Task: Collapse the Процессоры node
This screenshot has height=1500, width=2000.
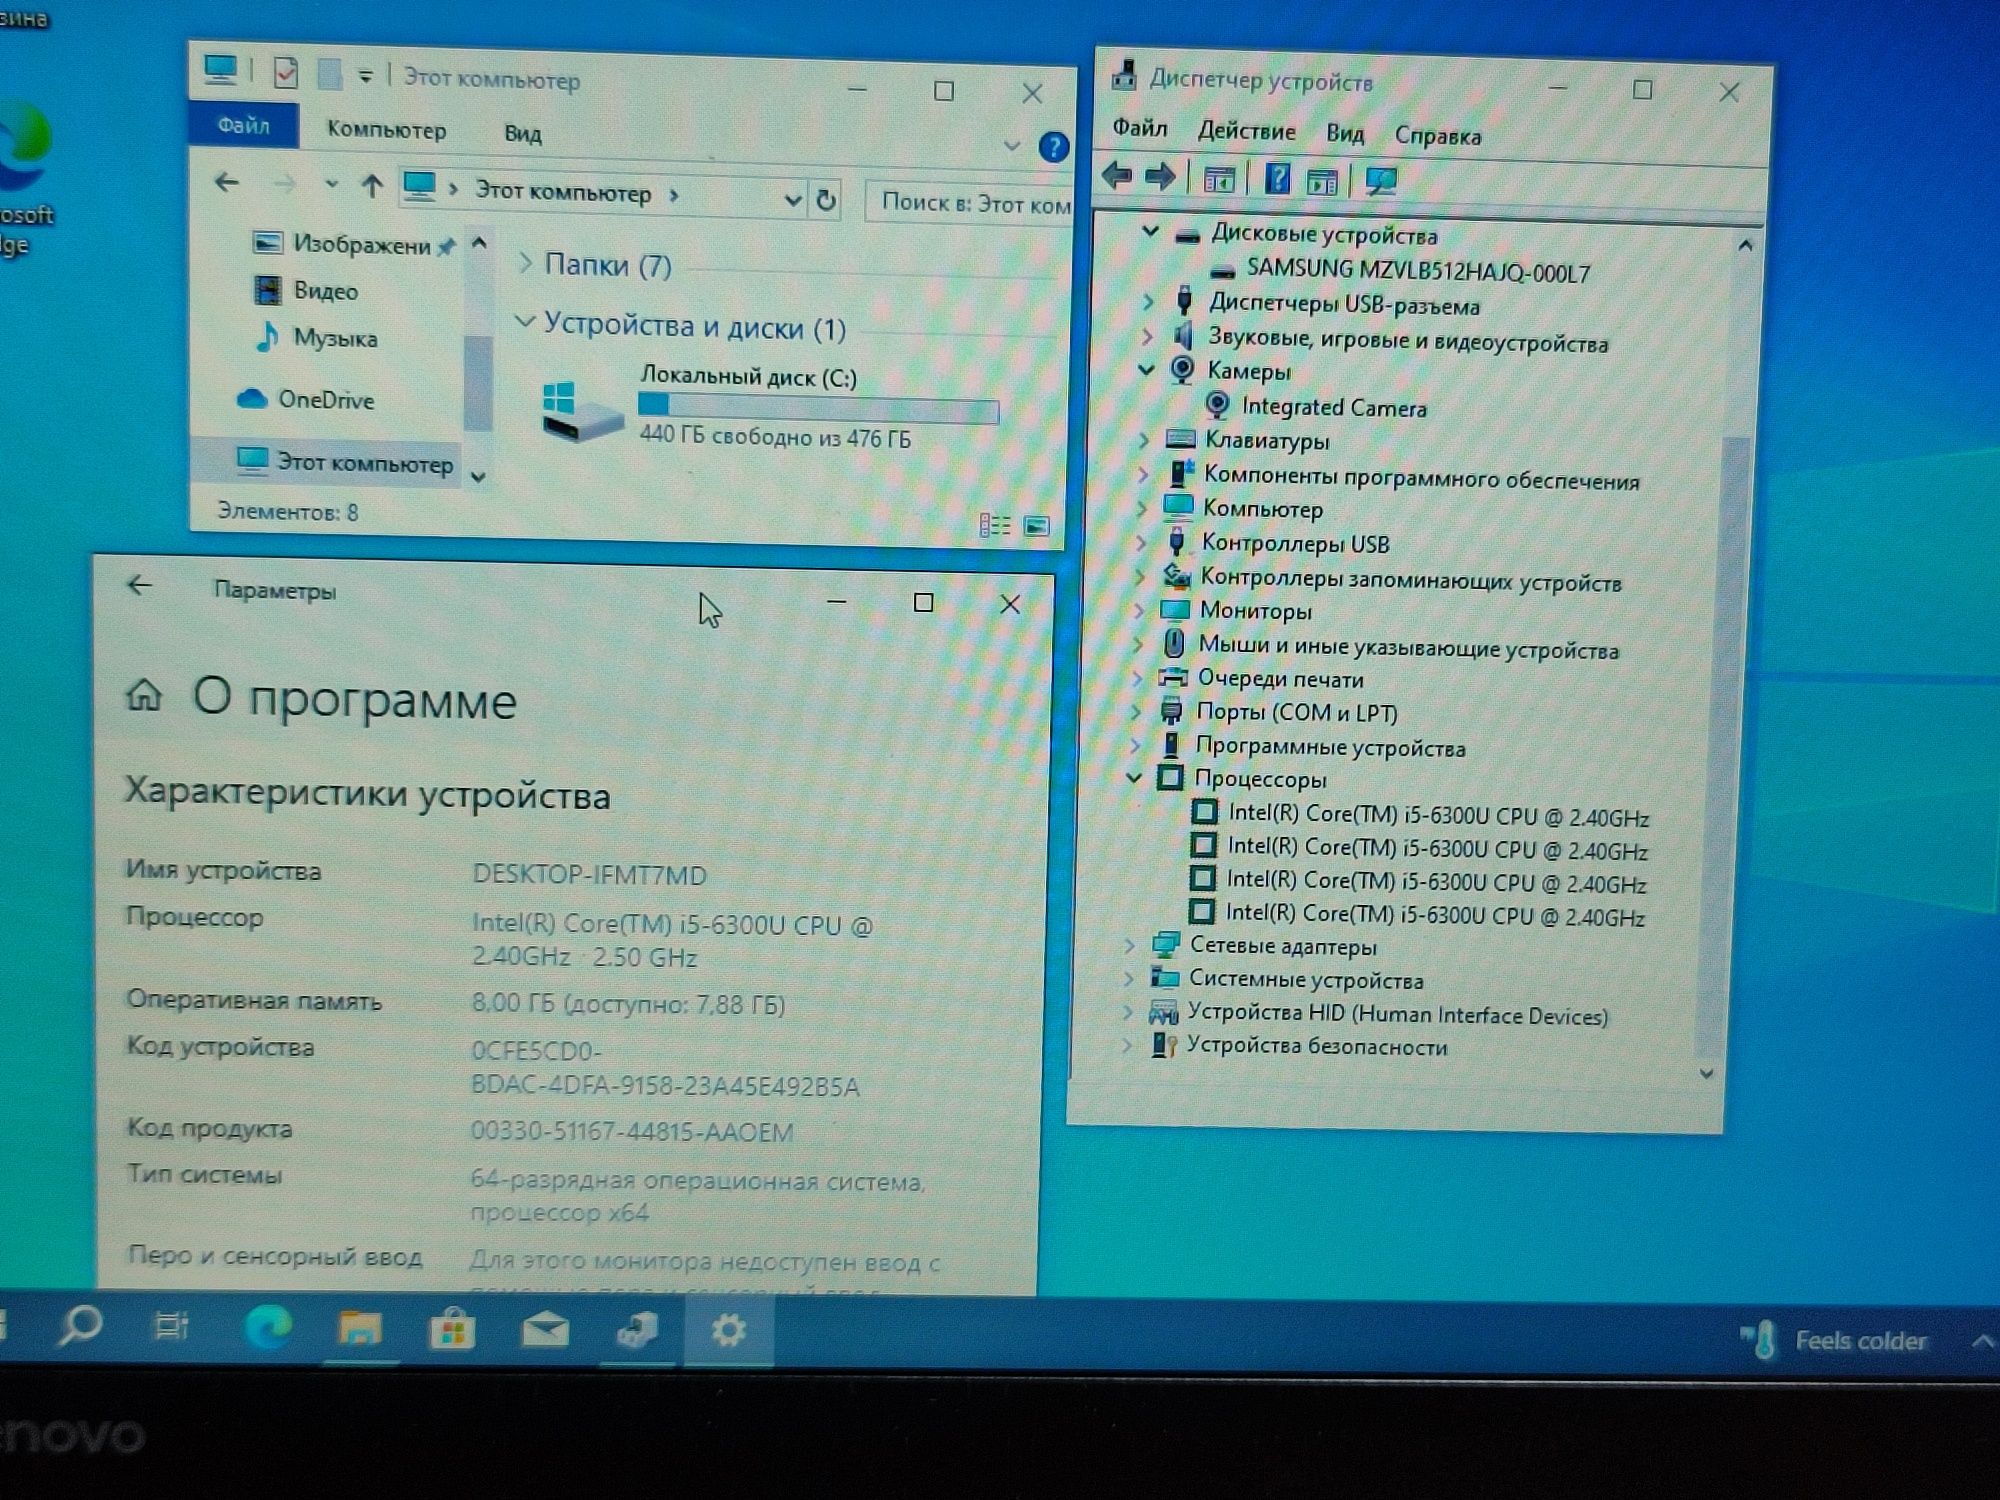Action: 1134,777
